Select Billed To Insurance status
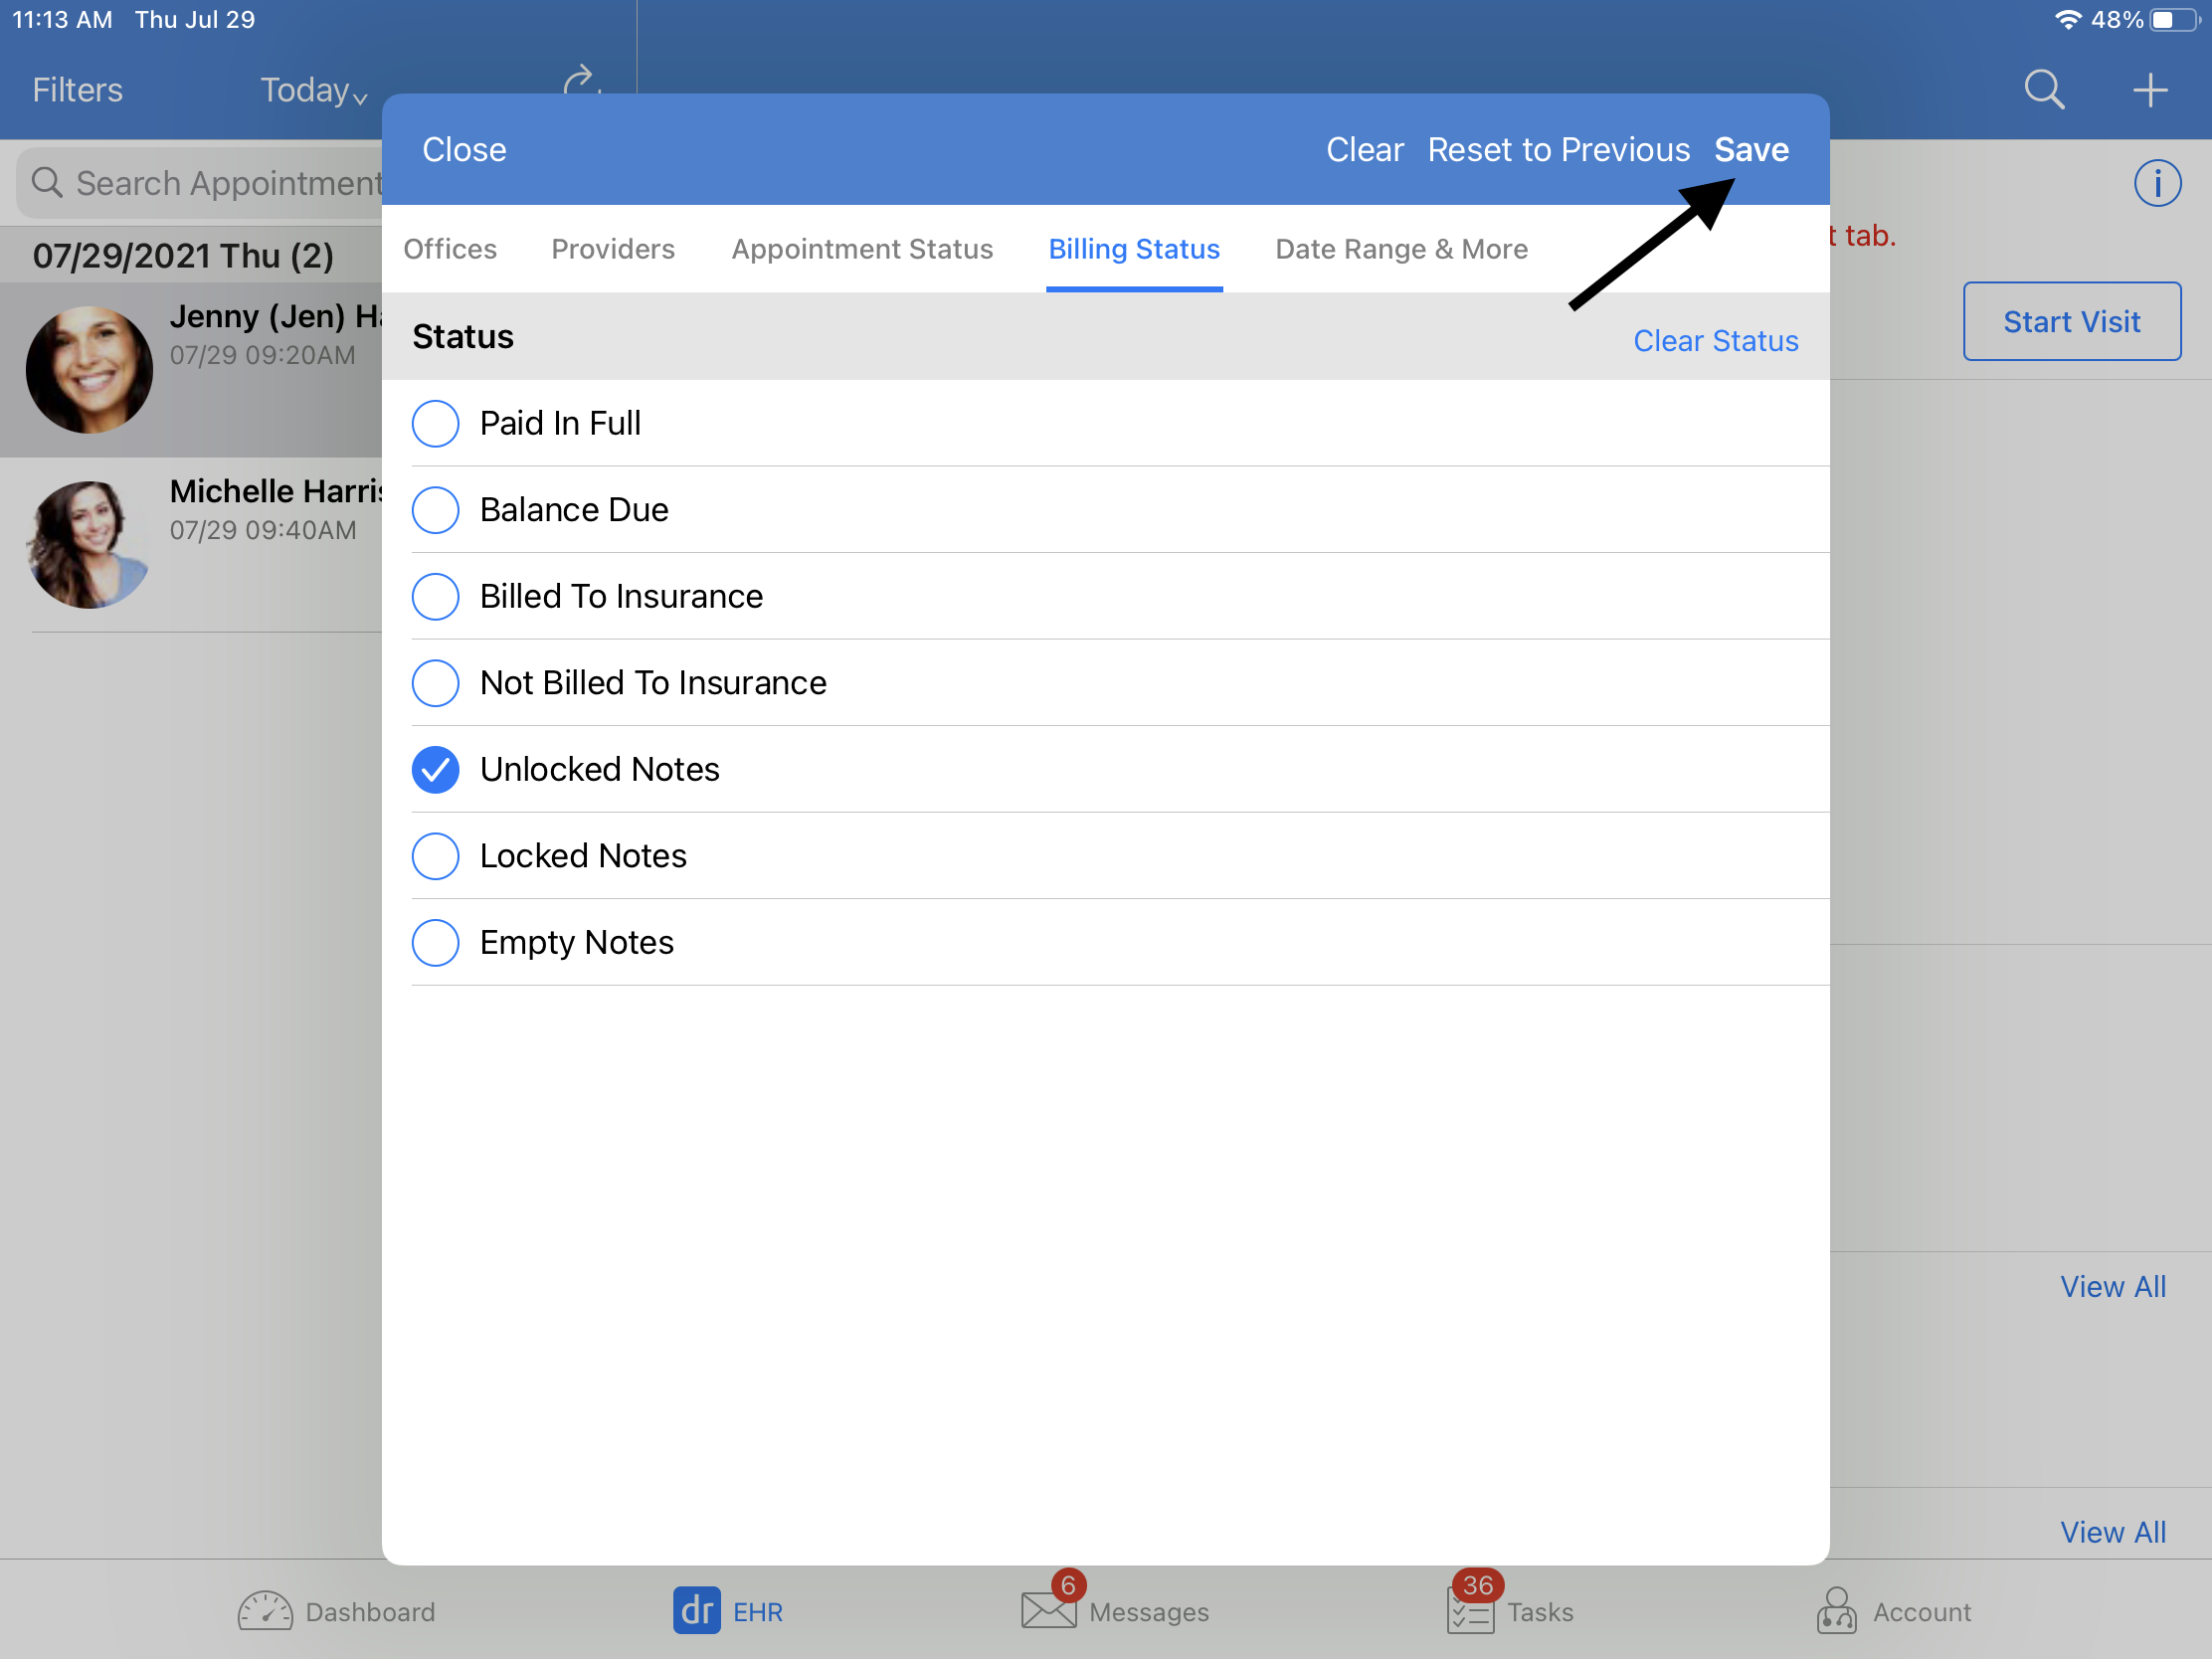 click(434, 594)
